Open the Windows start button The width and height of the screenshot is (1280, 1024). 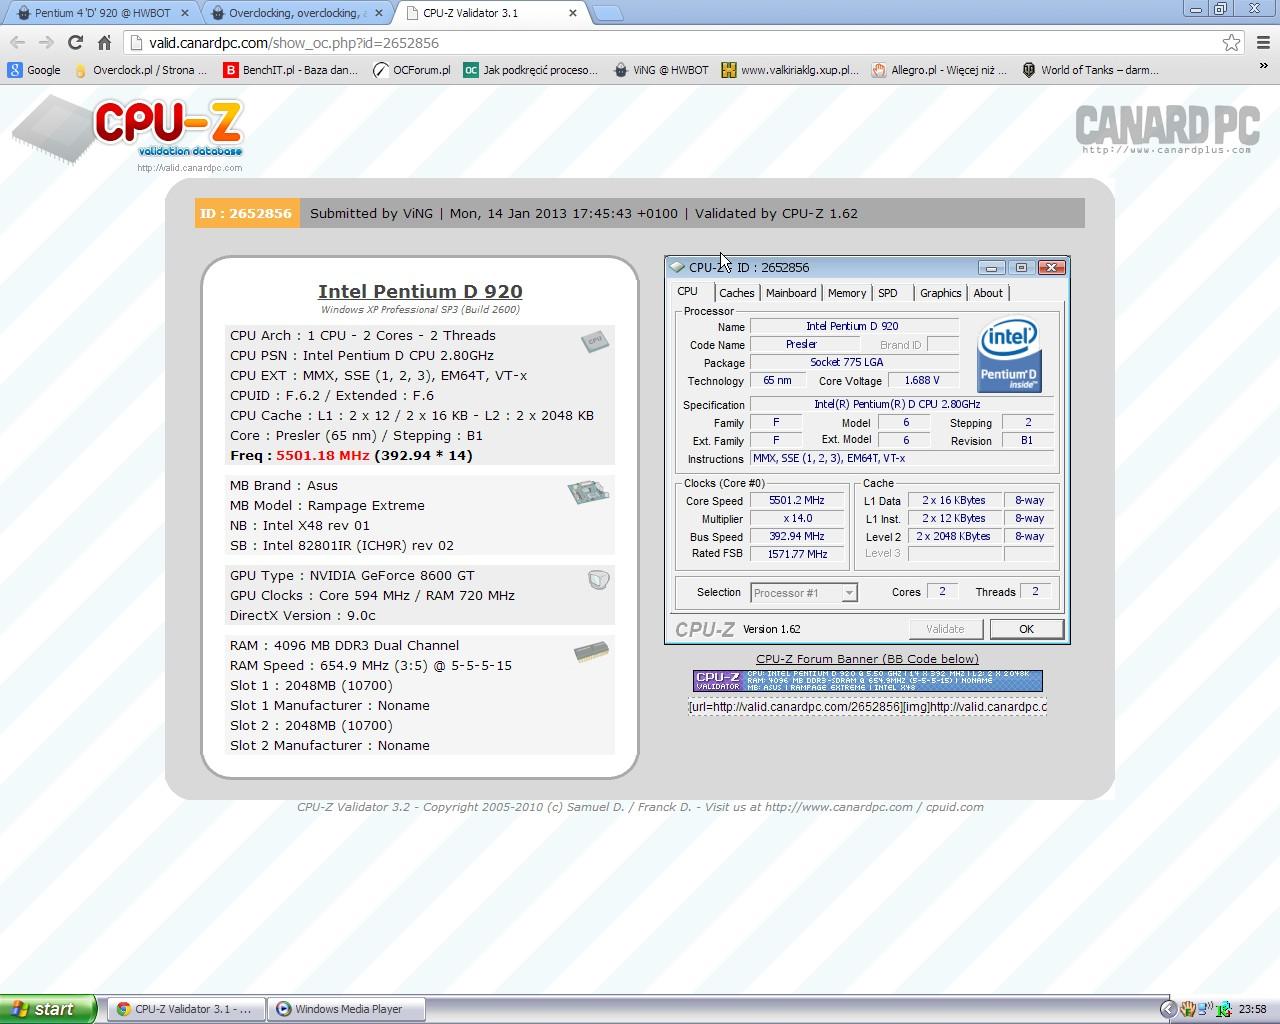click(x=48, y=1009)
